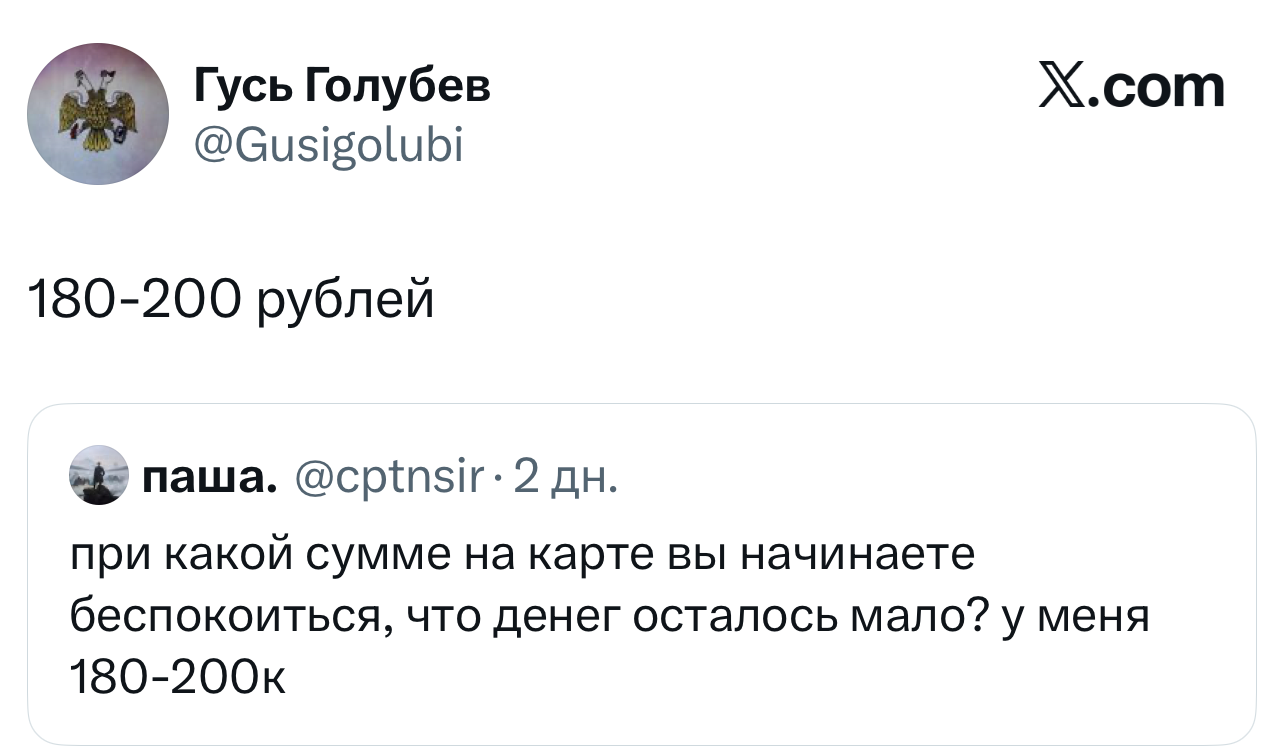Click the X logo icon

(1064, 87)
